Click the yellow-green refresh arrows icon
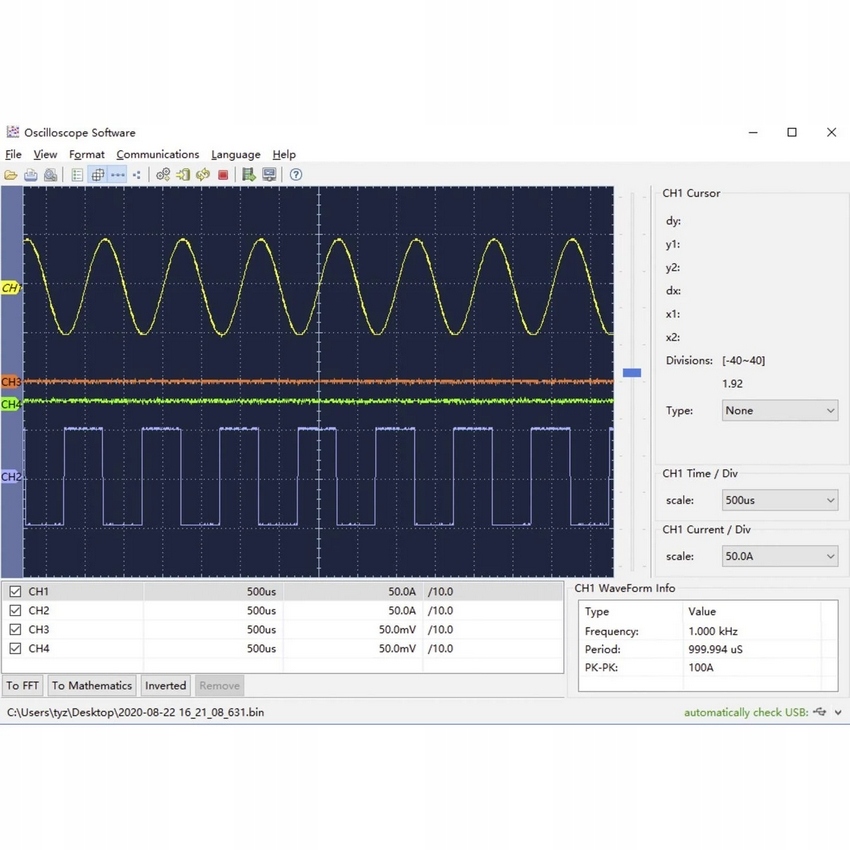This screenshot has width=850, height=850. point(203,175)
